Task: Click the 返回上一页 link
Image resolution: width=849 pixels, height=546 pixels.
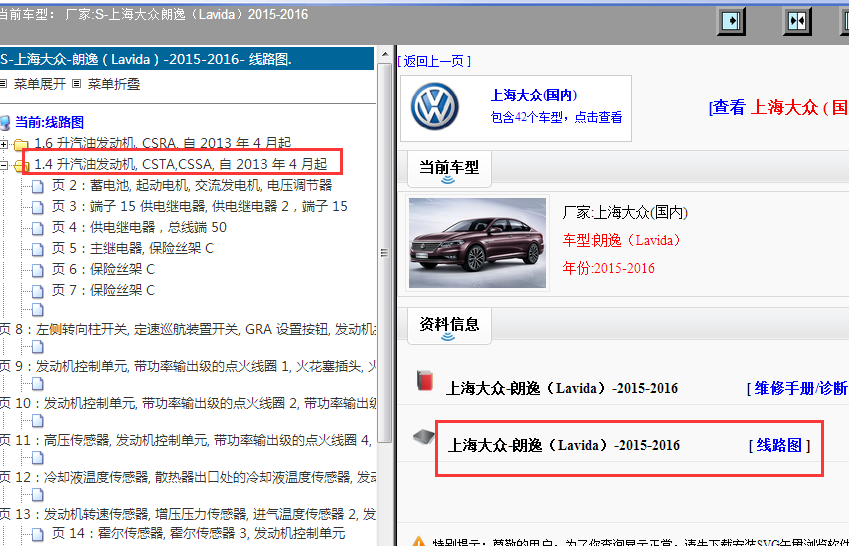Action: point(434,62)
